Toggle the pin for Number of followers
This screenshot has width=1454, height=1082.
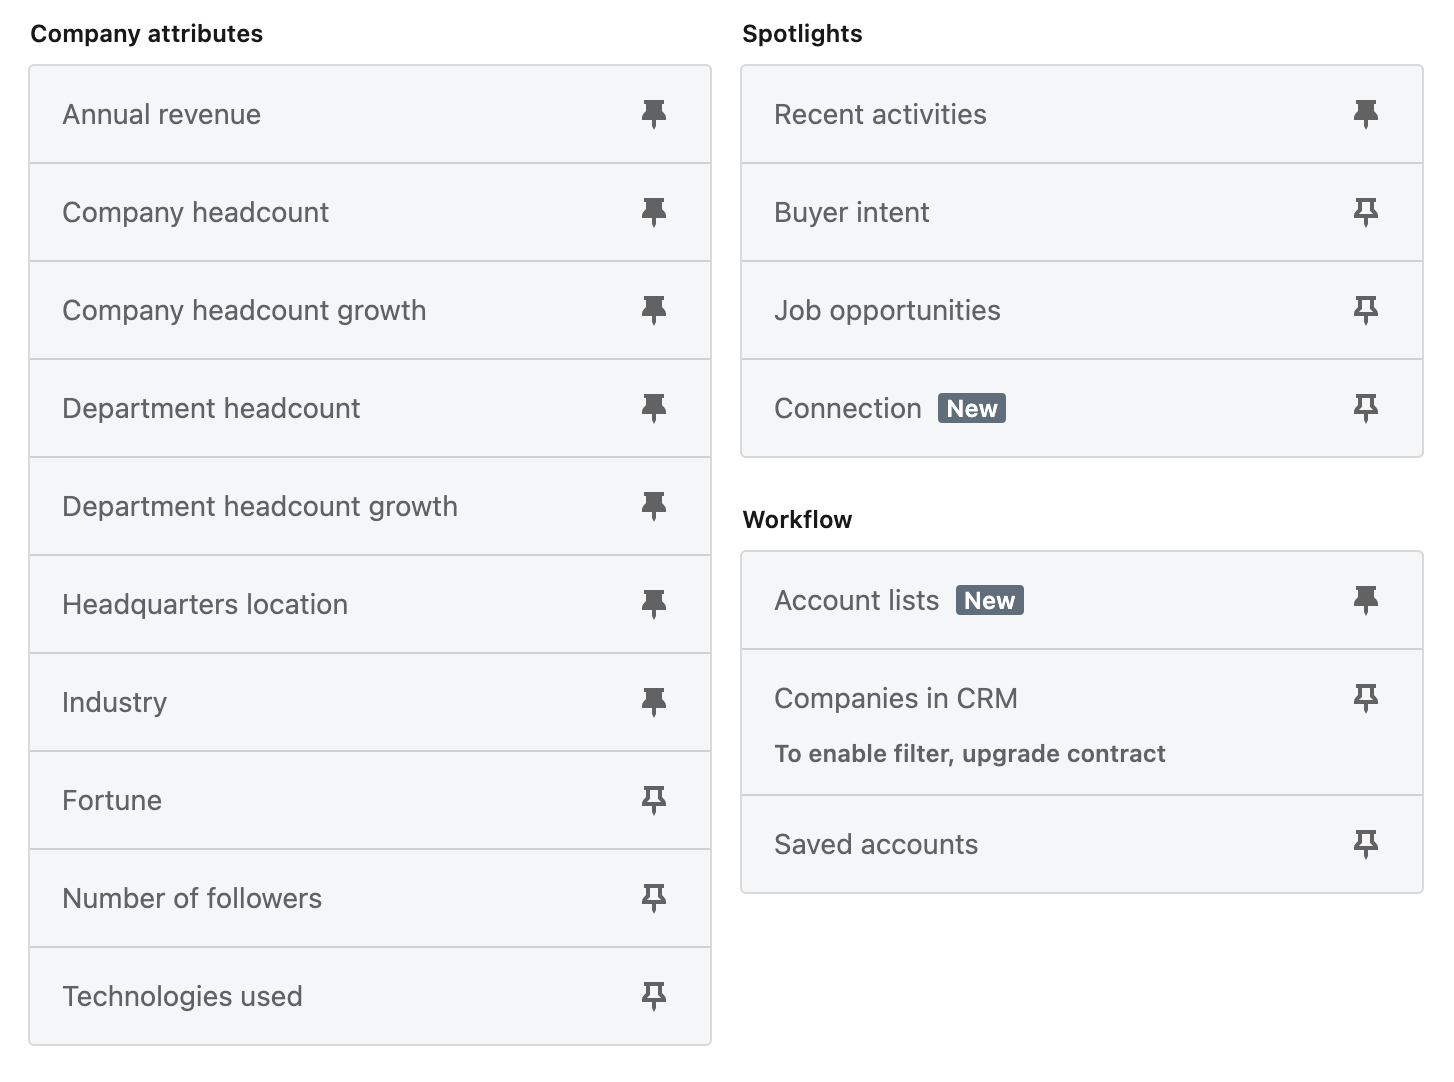[x=654, y=898]
